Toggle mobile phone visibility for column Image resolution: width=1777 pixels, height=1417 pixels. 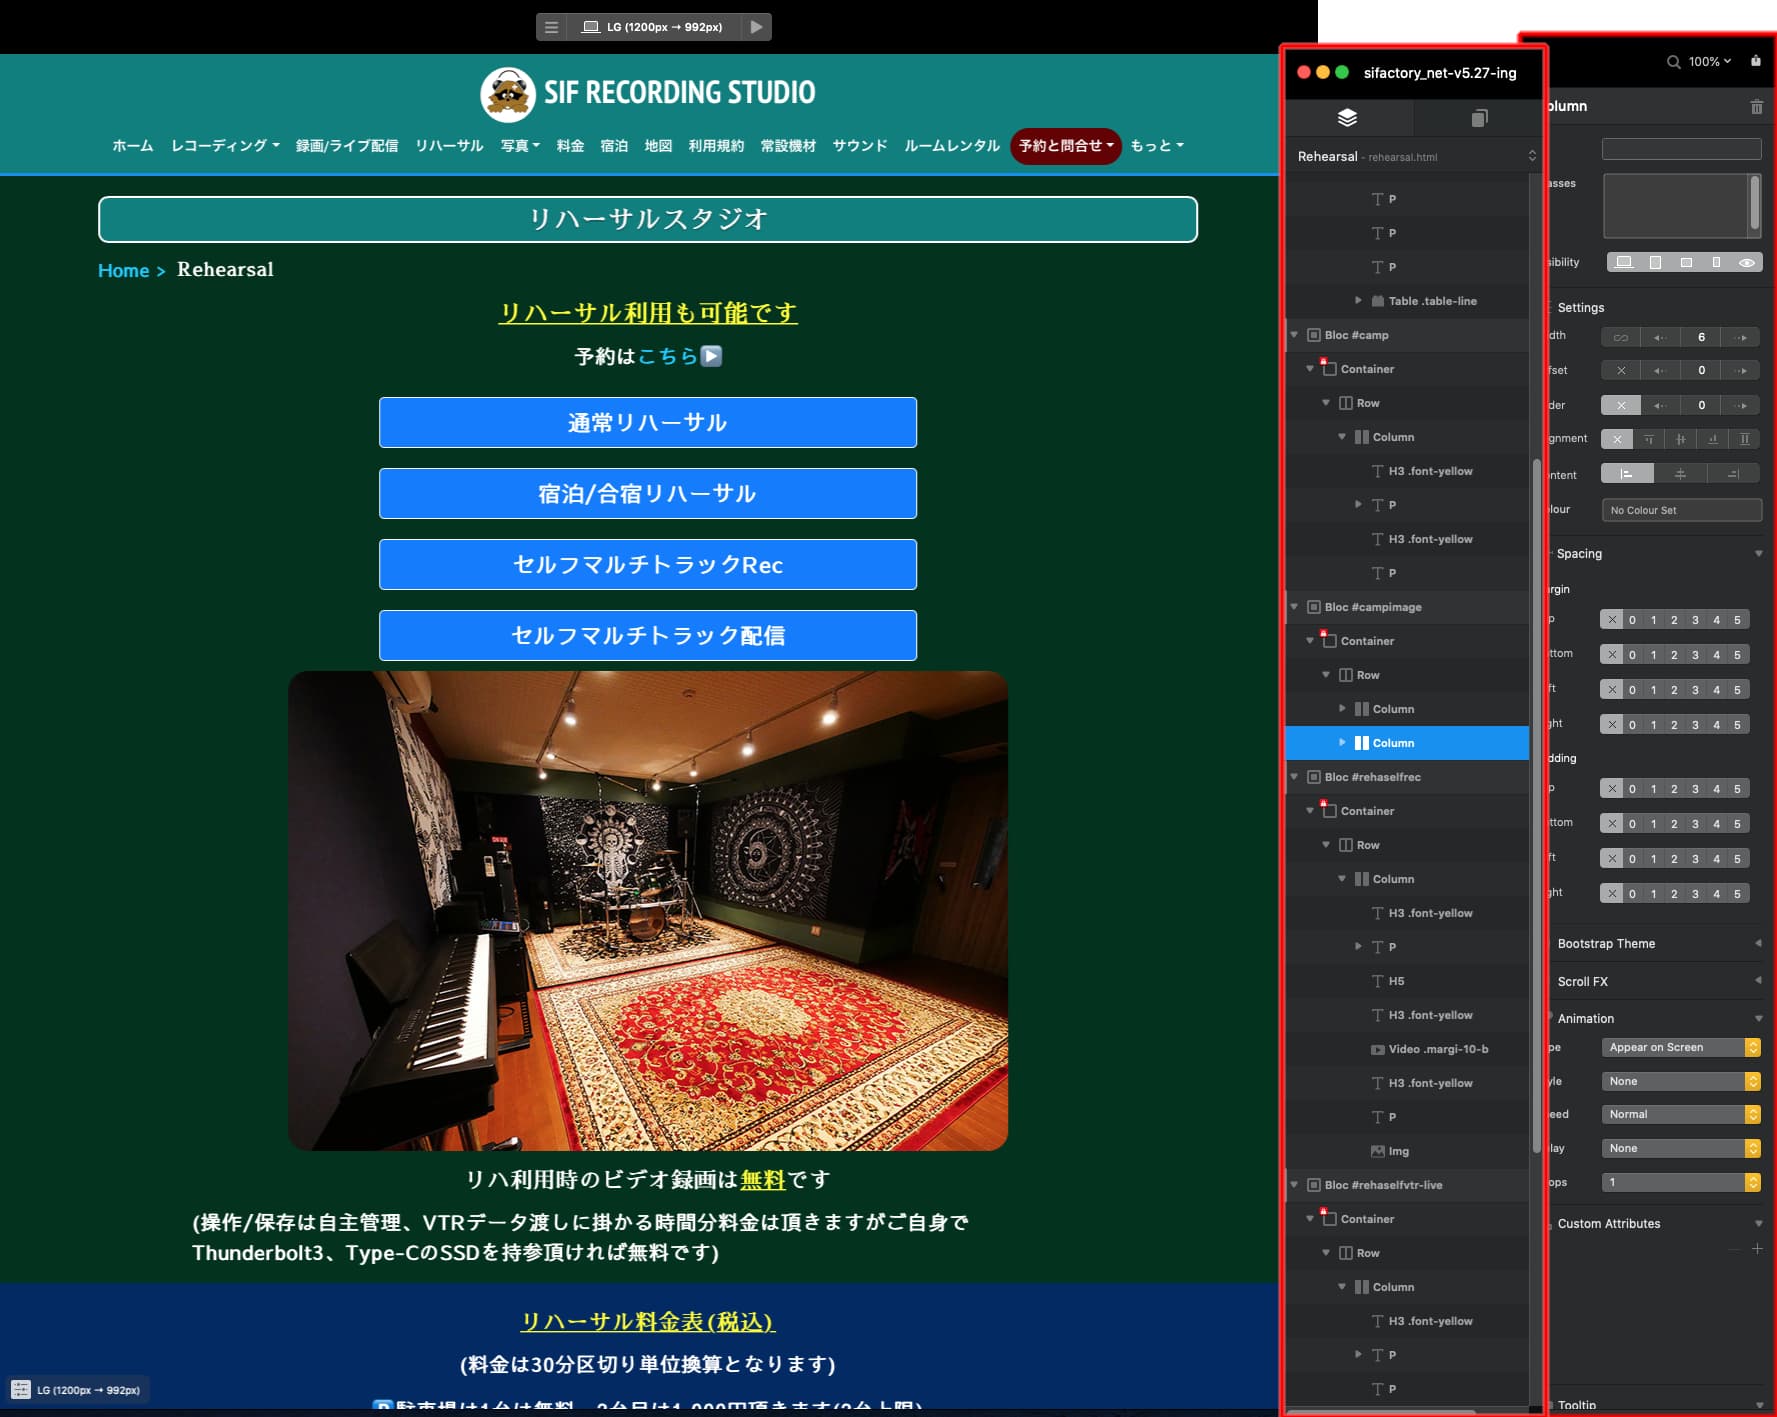[1716, 262]
